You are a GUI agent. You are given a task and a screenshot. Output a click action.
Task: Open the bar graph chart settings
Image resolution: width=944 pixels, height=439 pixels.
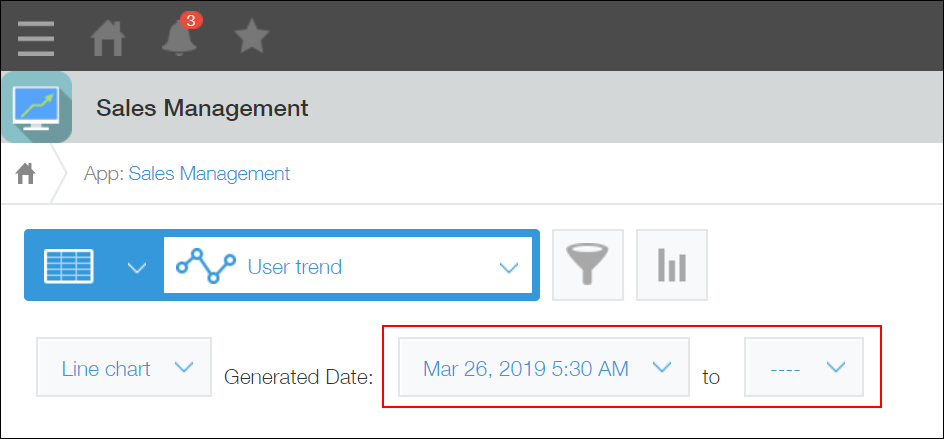pyautogui.click(x=671, y=265)
